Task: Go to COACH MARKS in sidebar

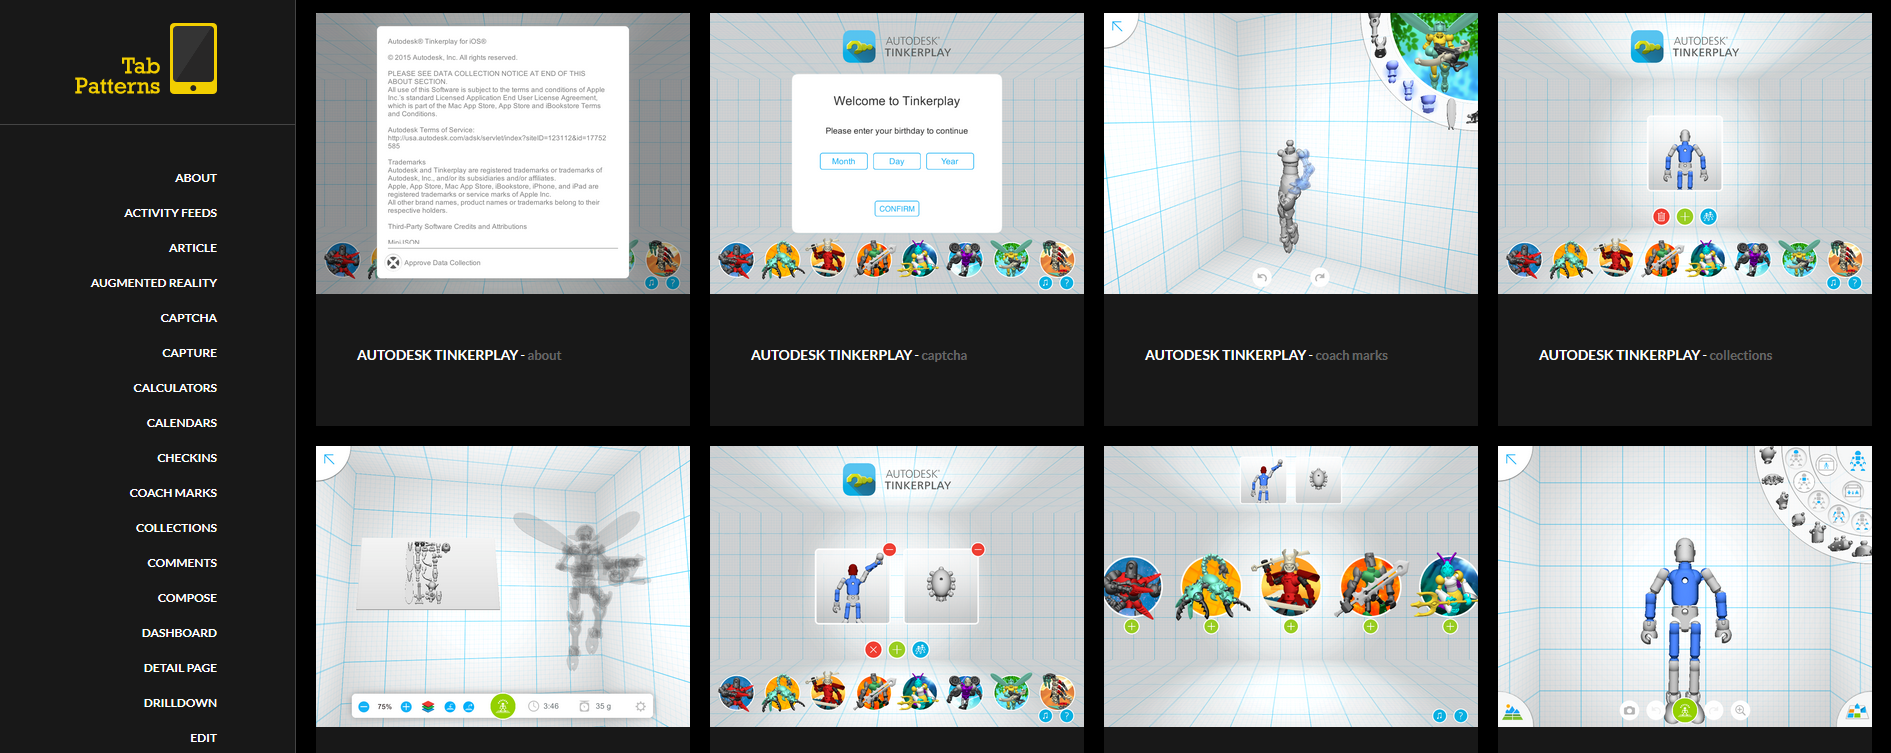Action: tap(173, 493)
